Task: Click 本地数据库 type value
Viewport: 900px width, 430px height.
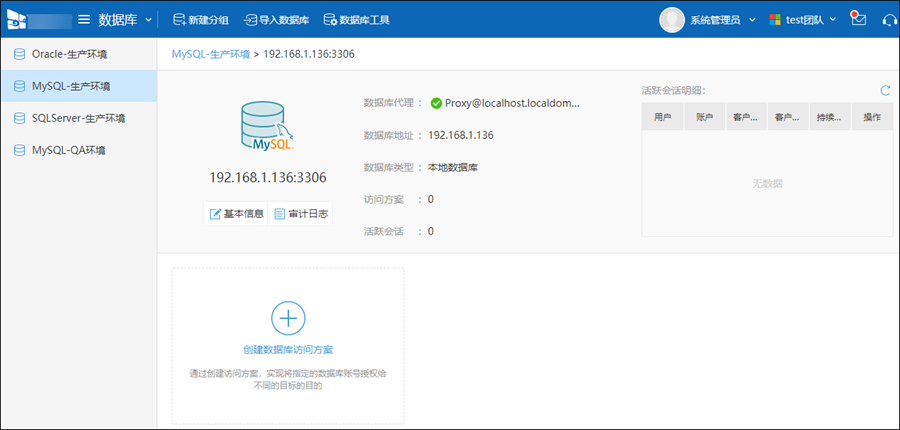Action: (453, 168)
